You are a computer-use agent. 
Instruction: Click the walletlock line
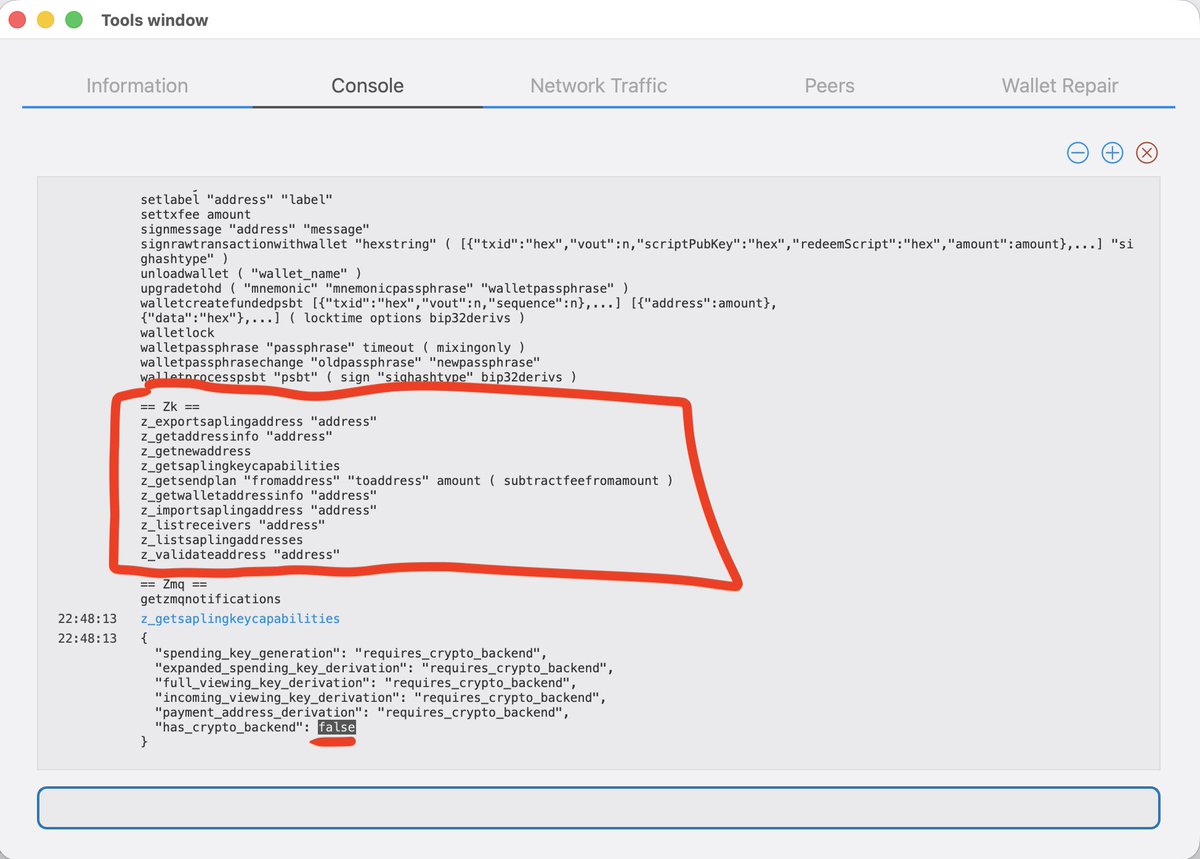tap(178, 333)
